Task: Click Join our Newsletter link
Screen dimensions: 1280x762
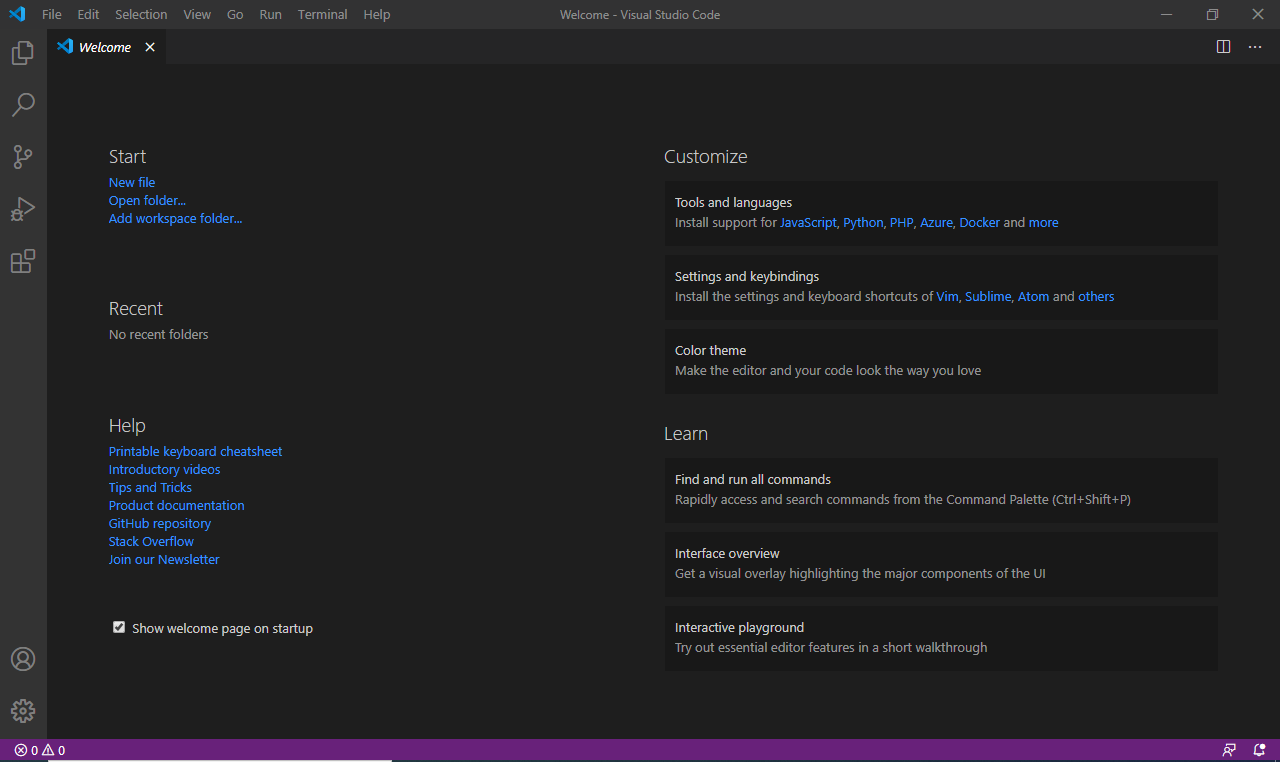Action: coord(164,559)
